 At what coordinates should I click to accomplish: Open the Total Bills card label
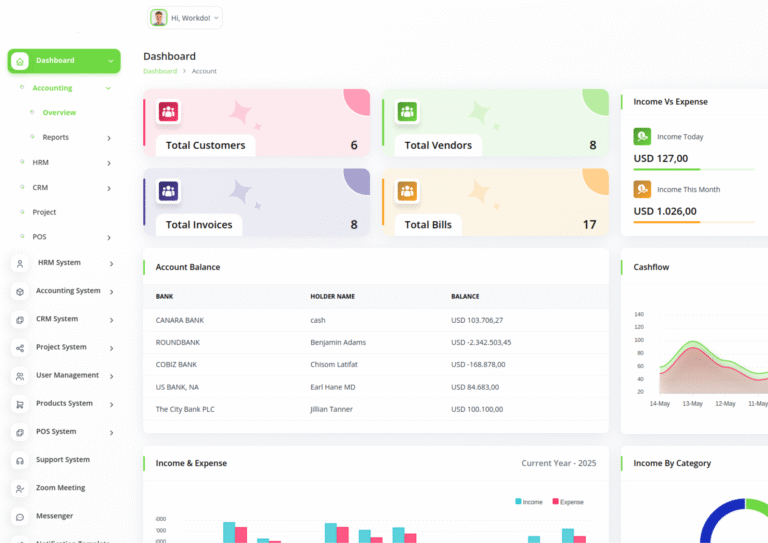pyautogui.click(x=428, y=225)
